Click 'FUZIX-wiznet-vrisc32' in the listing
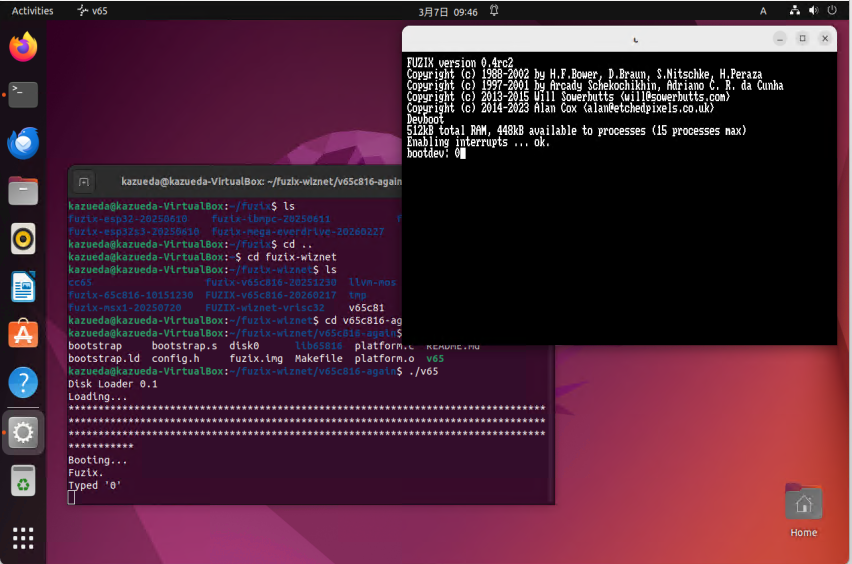The height and width of the screenshot is (564, 852). pos(265,308)
